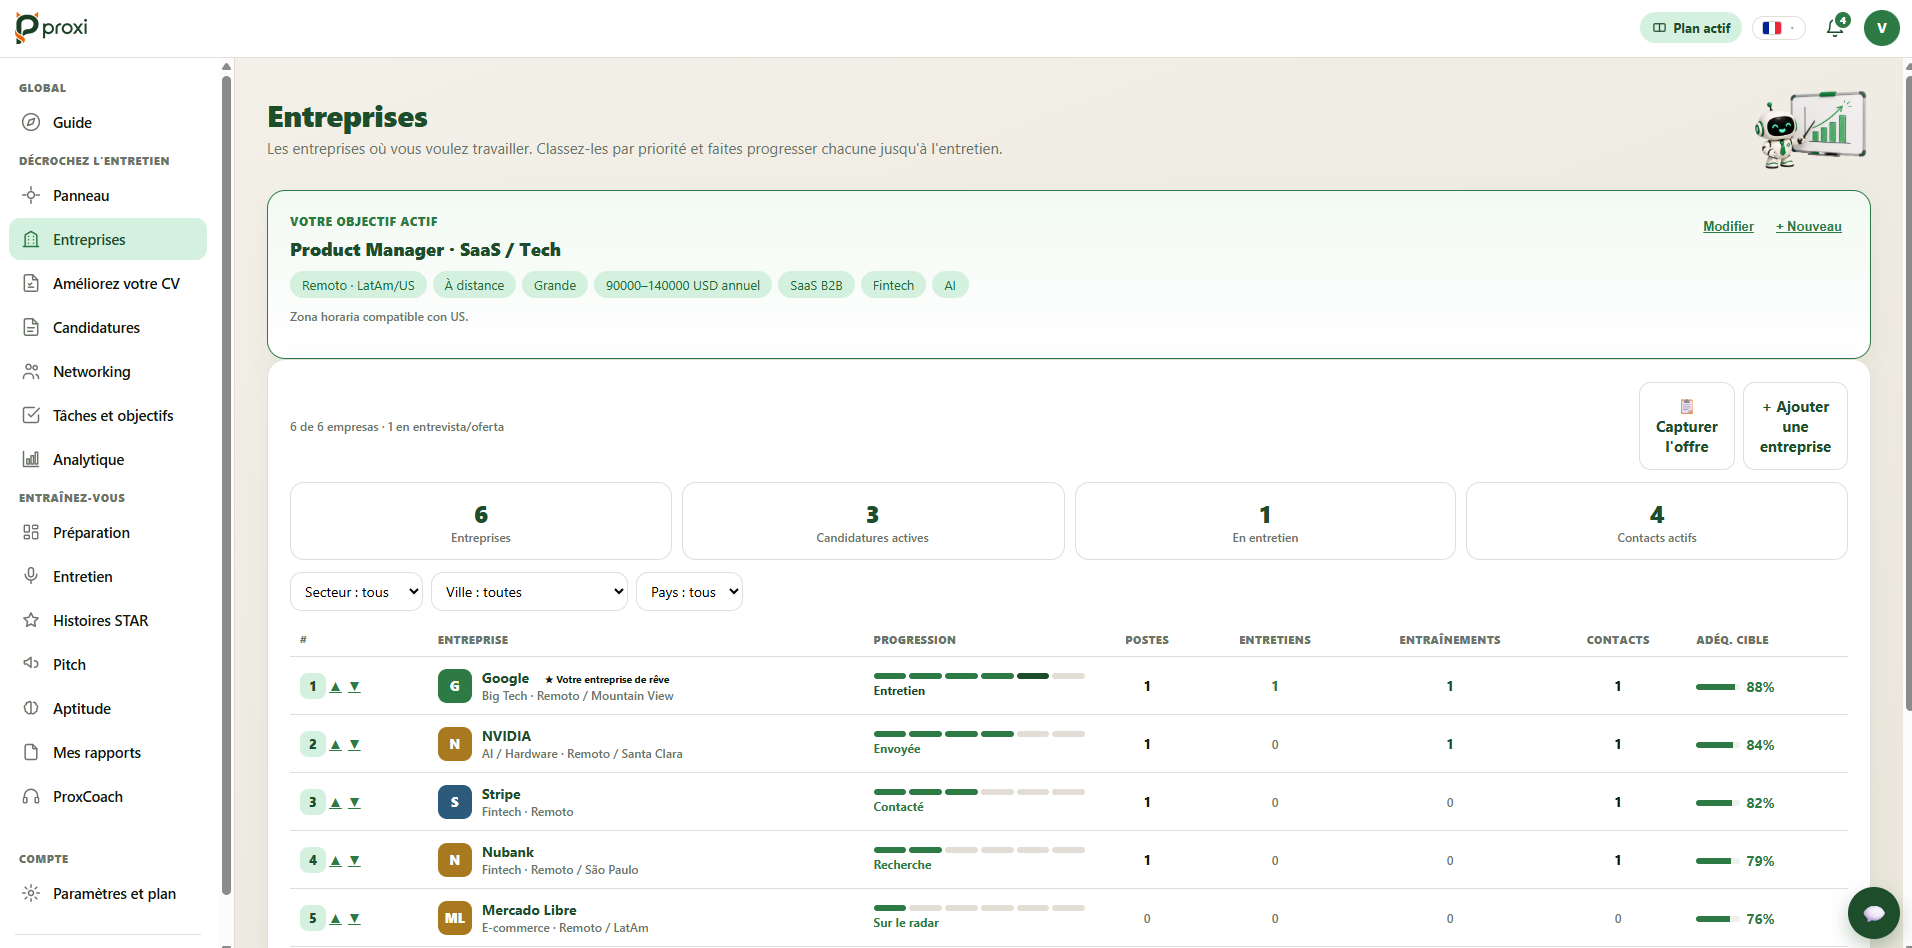The height and width of the screenshot is (948, 1912).
Task: Open the Networking section
Action: 108,372
